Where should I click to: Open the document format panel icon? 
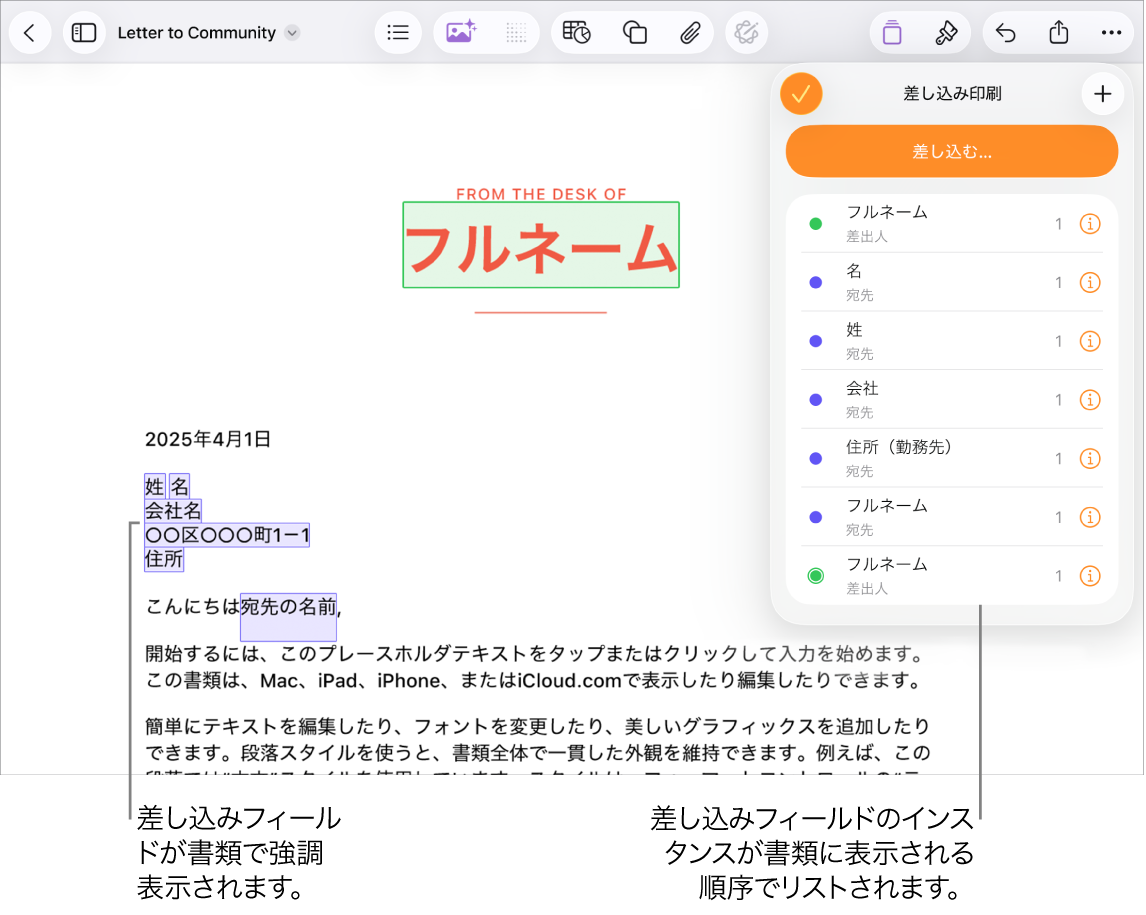[x=890, y=32]
